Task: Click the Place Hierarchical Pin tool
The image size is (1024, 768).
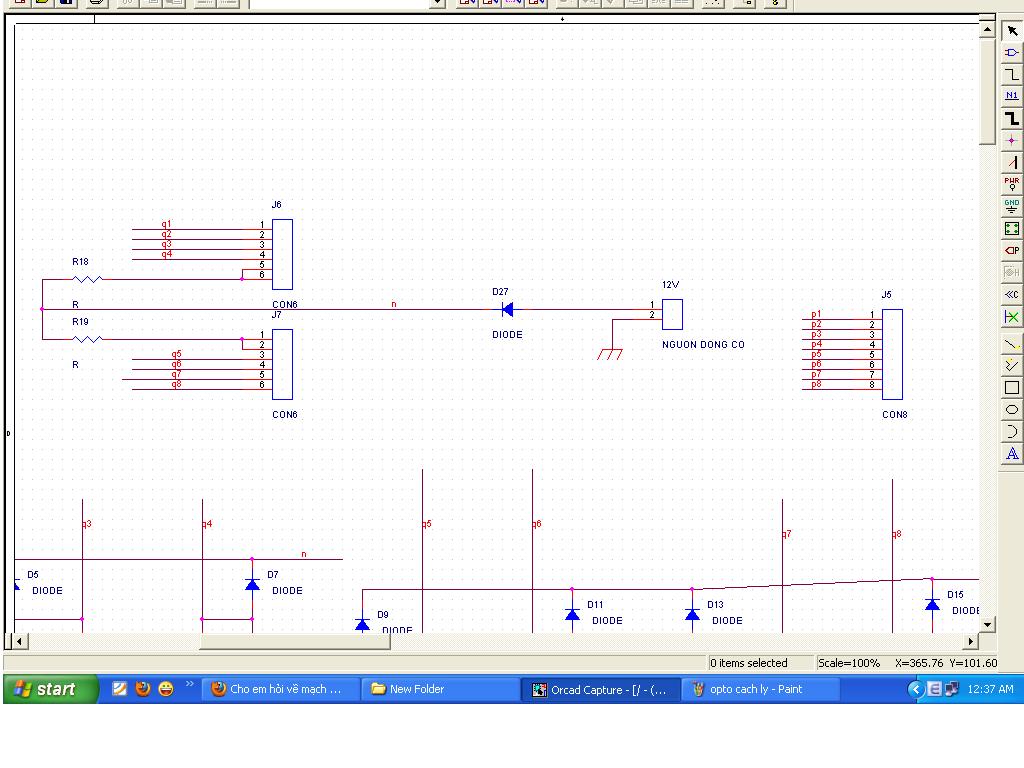Action: point(1012,272)
